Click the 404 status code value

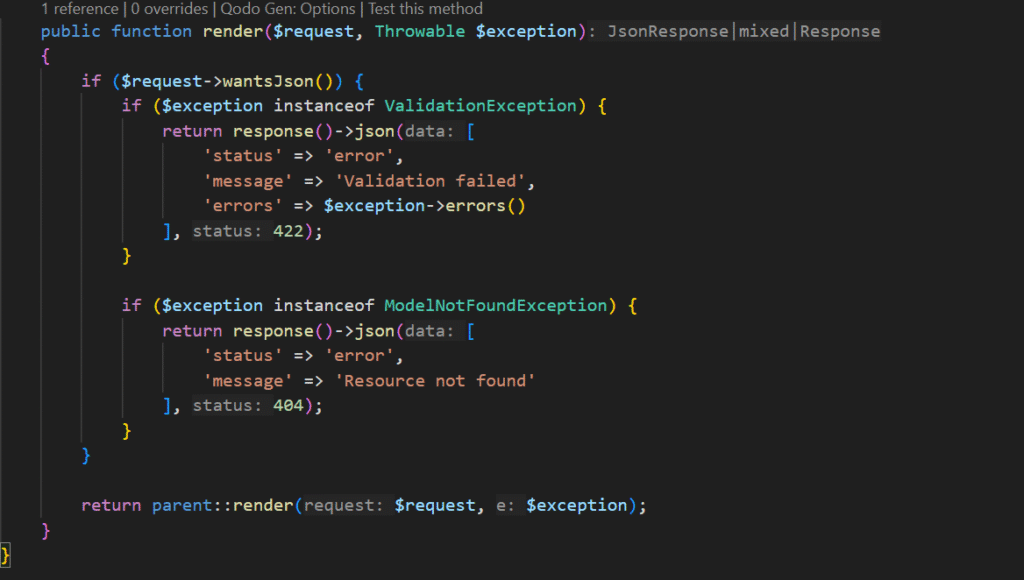(x=289, y=405)
